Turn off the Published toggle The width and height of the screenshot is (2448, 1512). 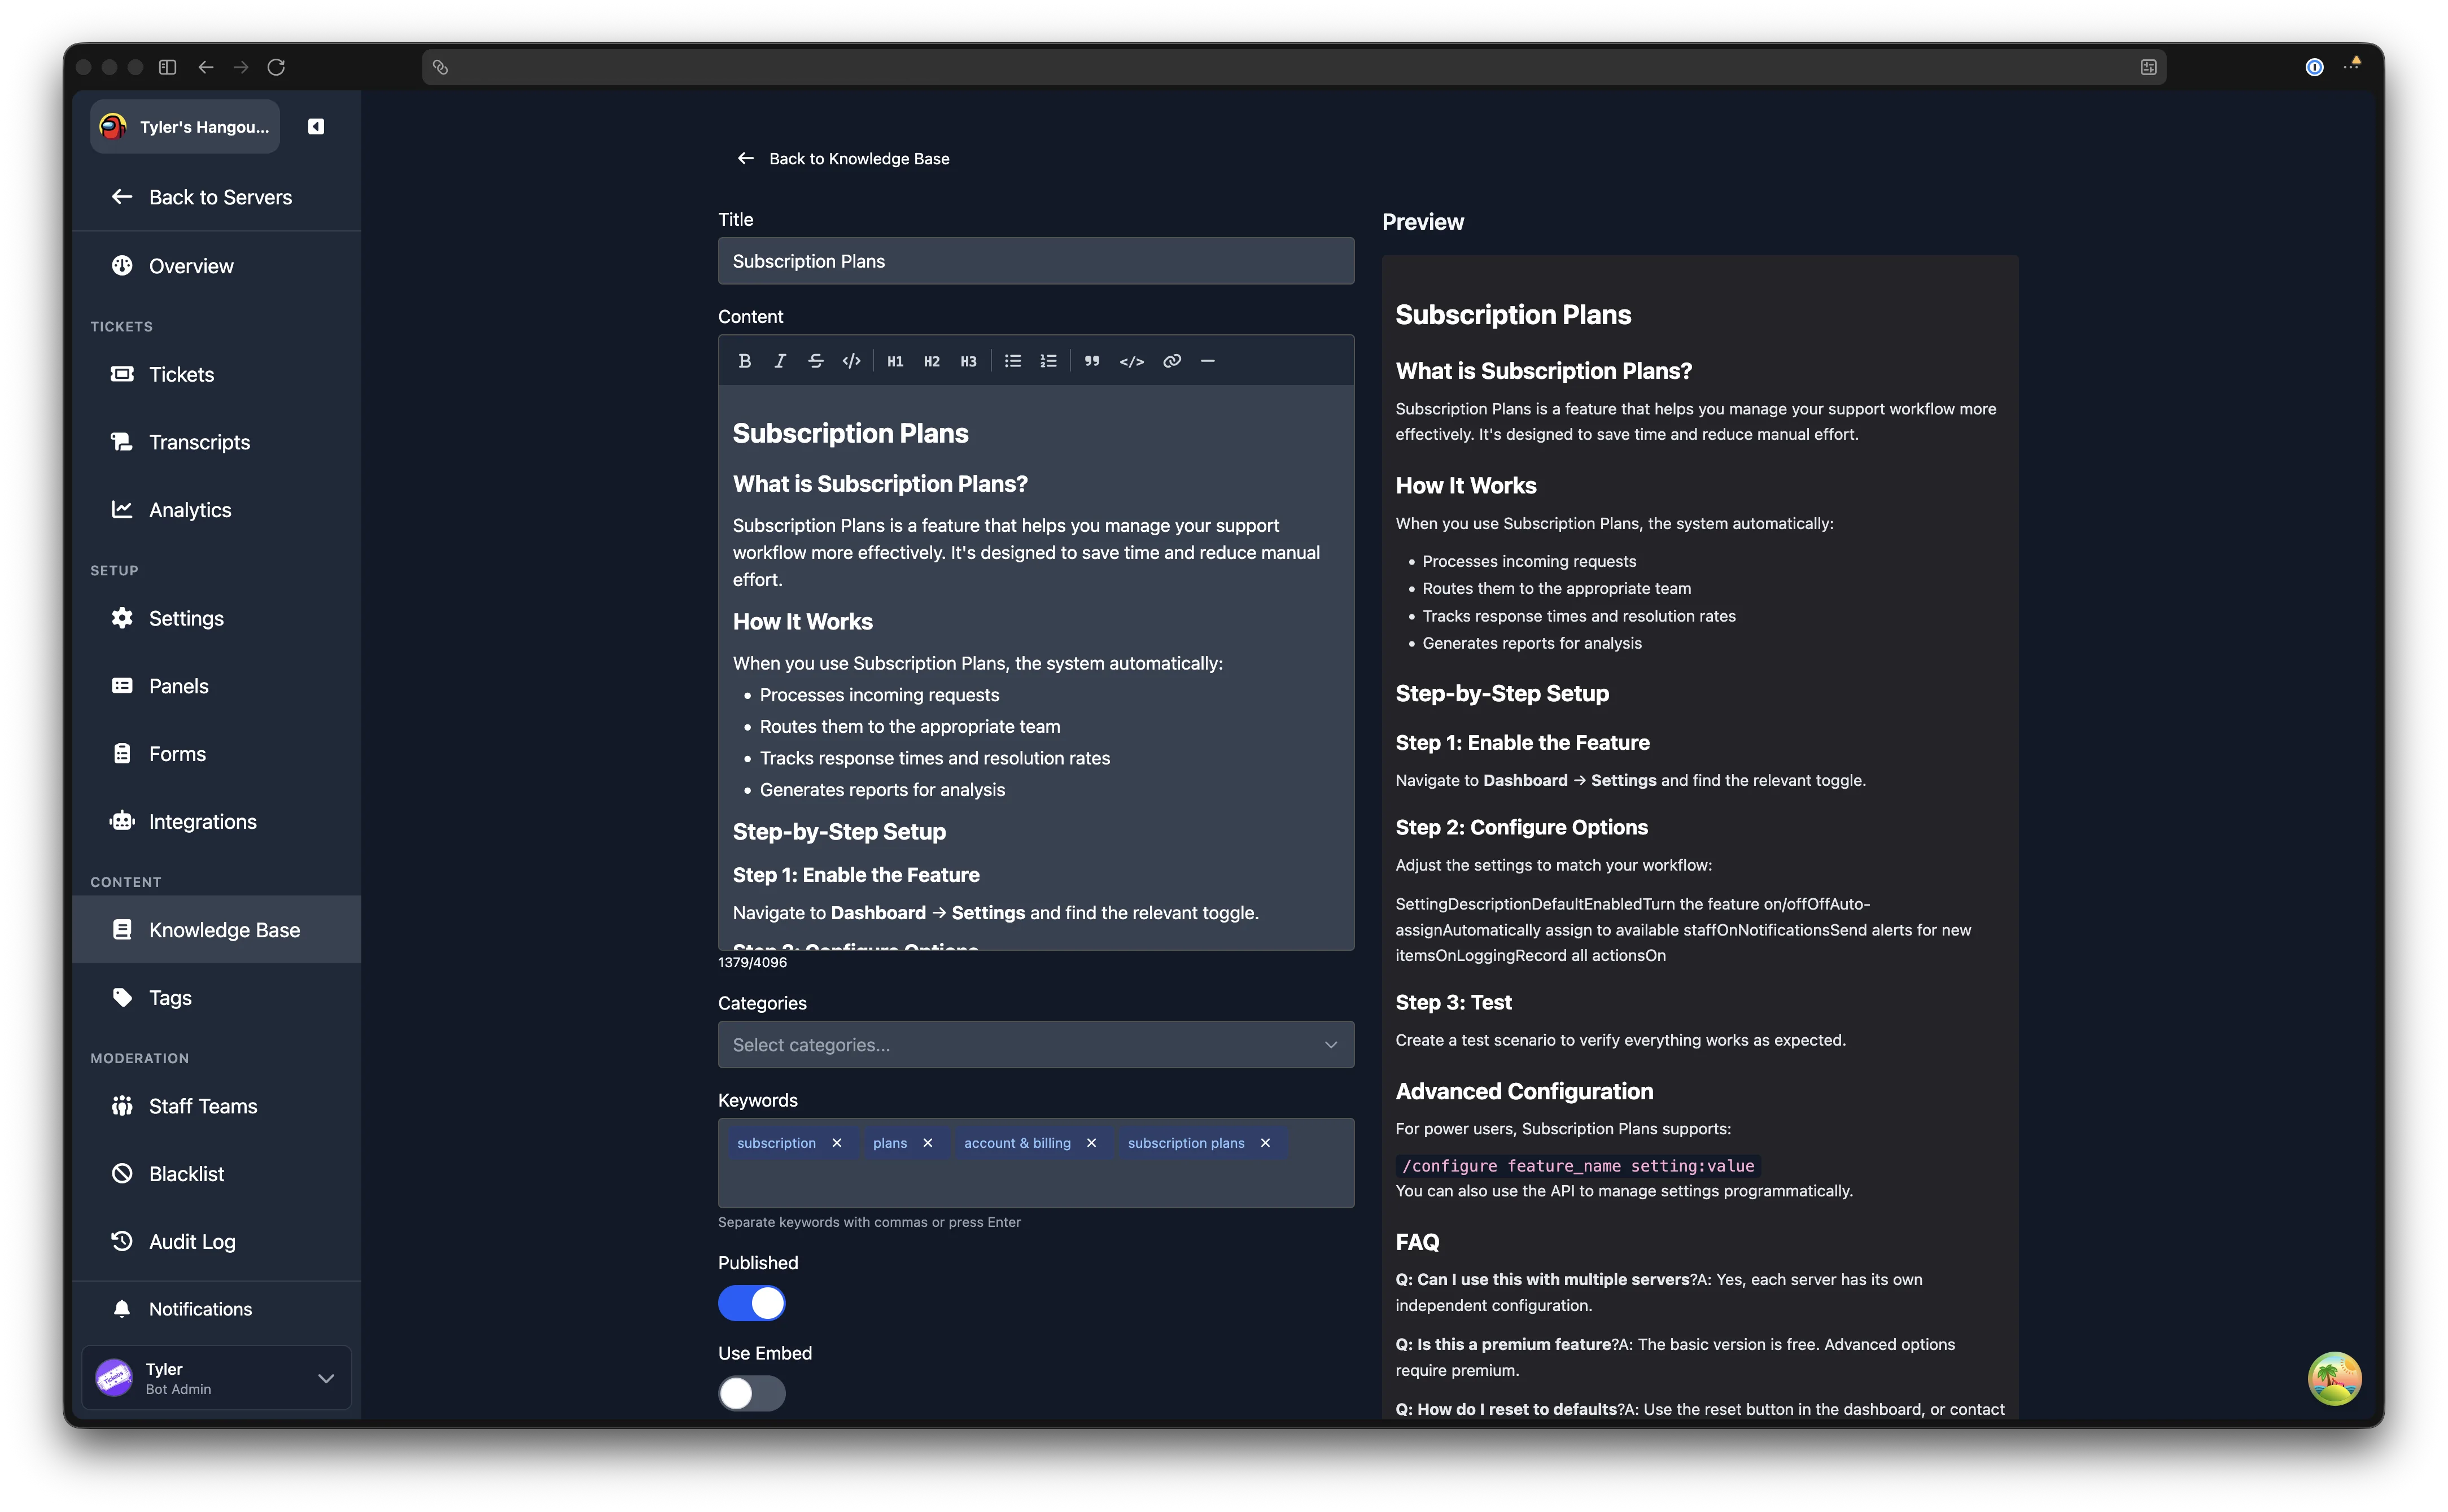click(x=752, y=1303)
